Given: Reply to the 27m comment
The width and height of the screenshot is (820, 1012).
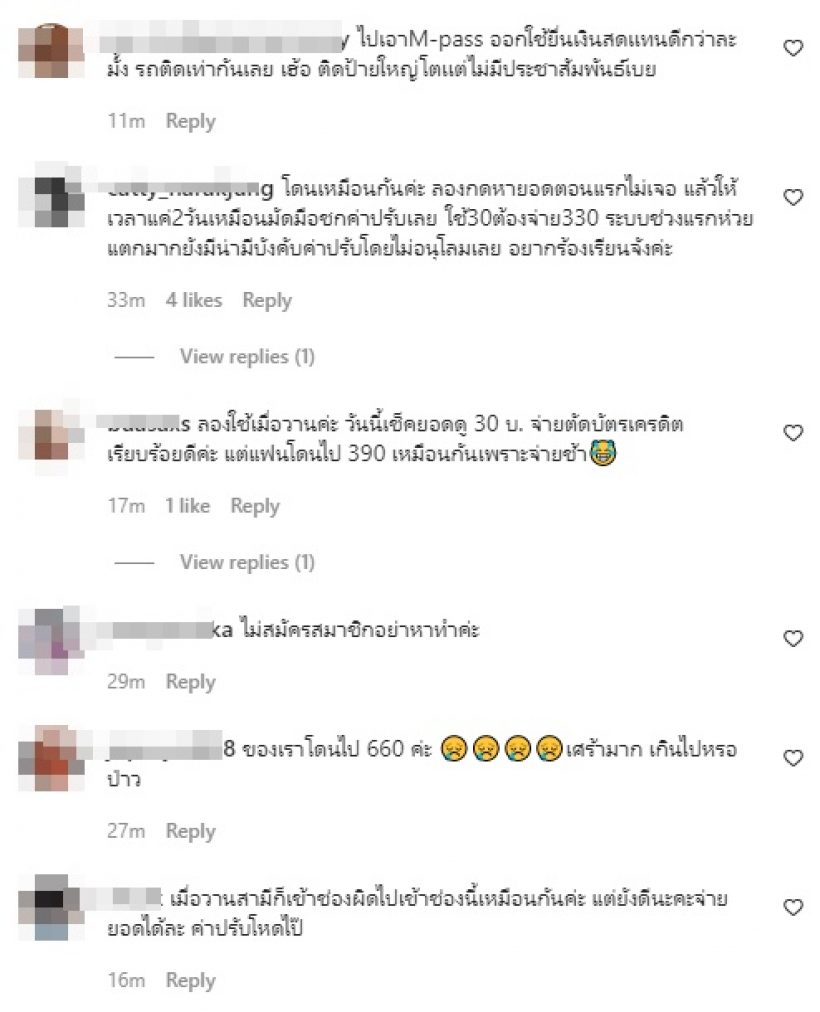Looking at the screenshot, I should [x=190, y=831].
